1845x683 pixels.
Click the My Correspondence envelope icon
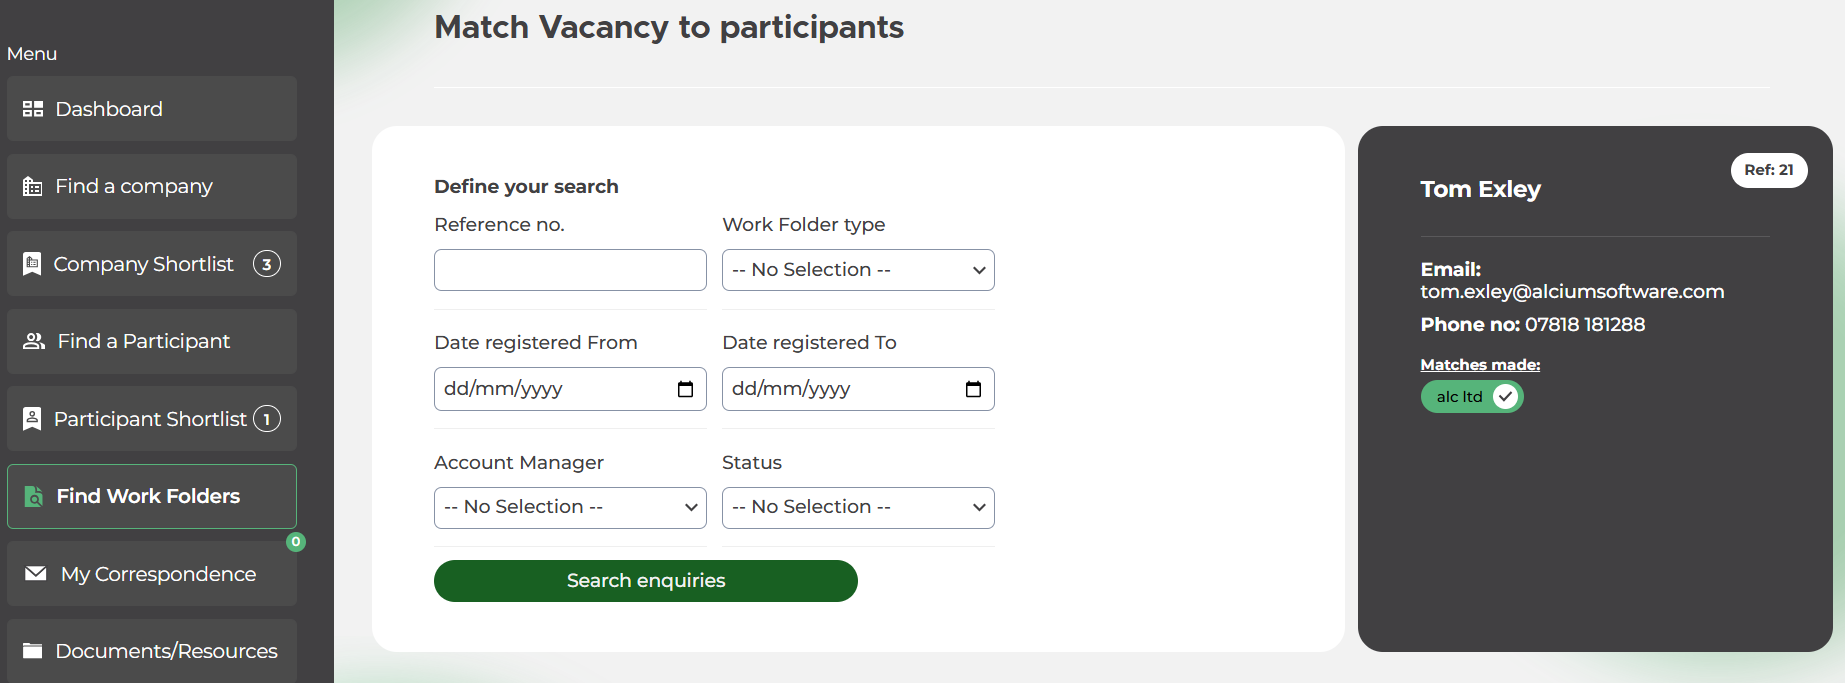tap(36, 574)
